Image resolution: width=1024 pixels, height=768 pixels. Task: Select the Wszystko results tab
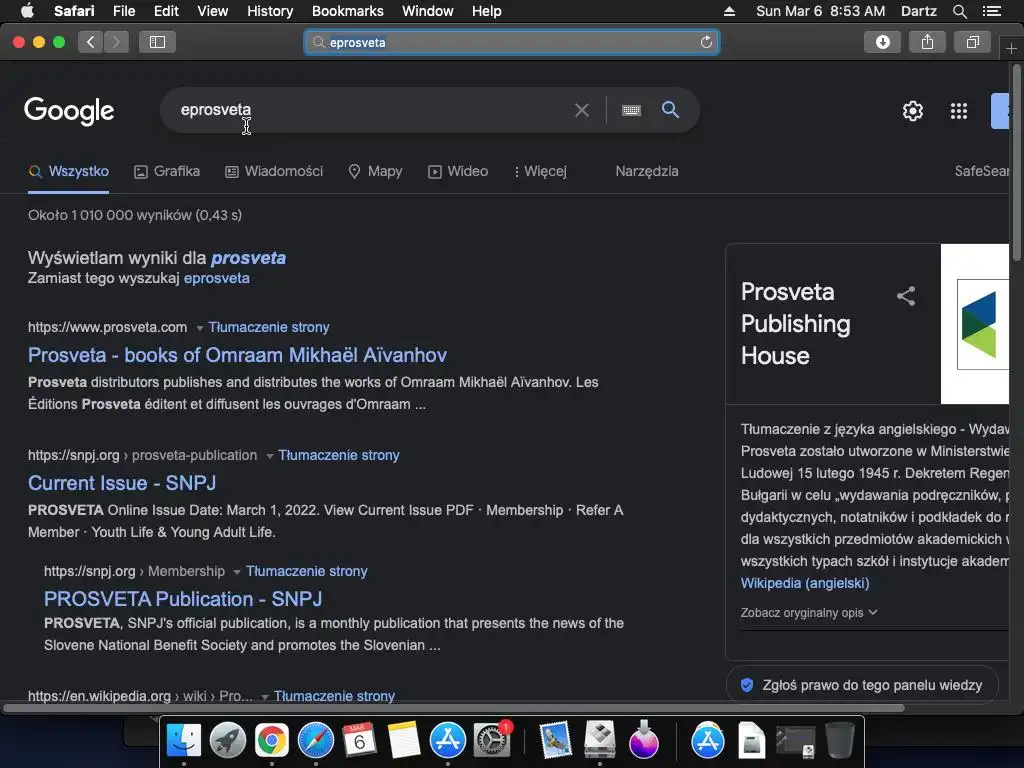[69, 171]
